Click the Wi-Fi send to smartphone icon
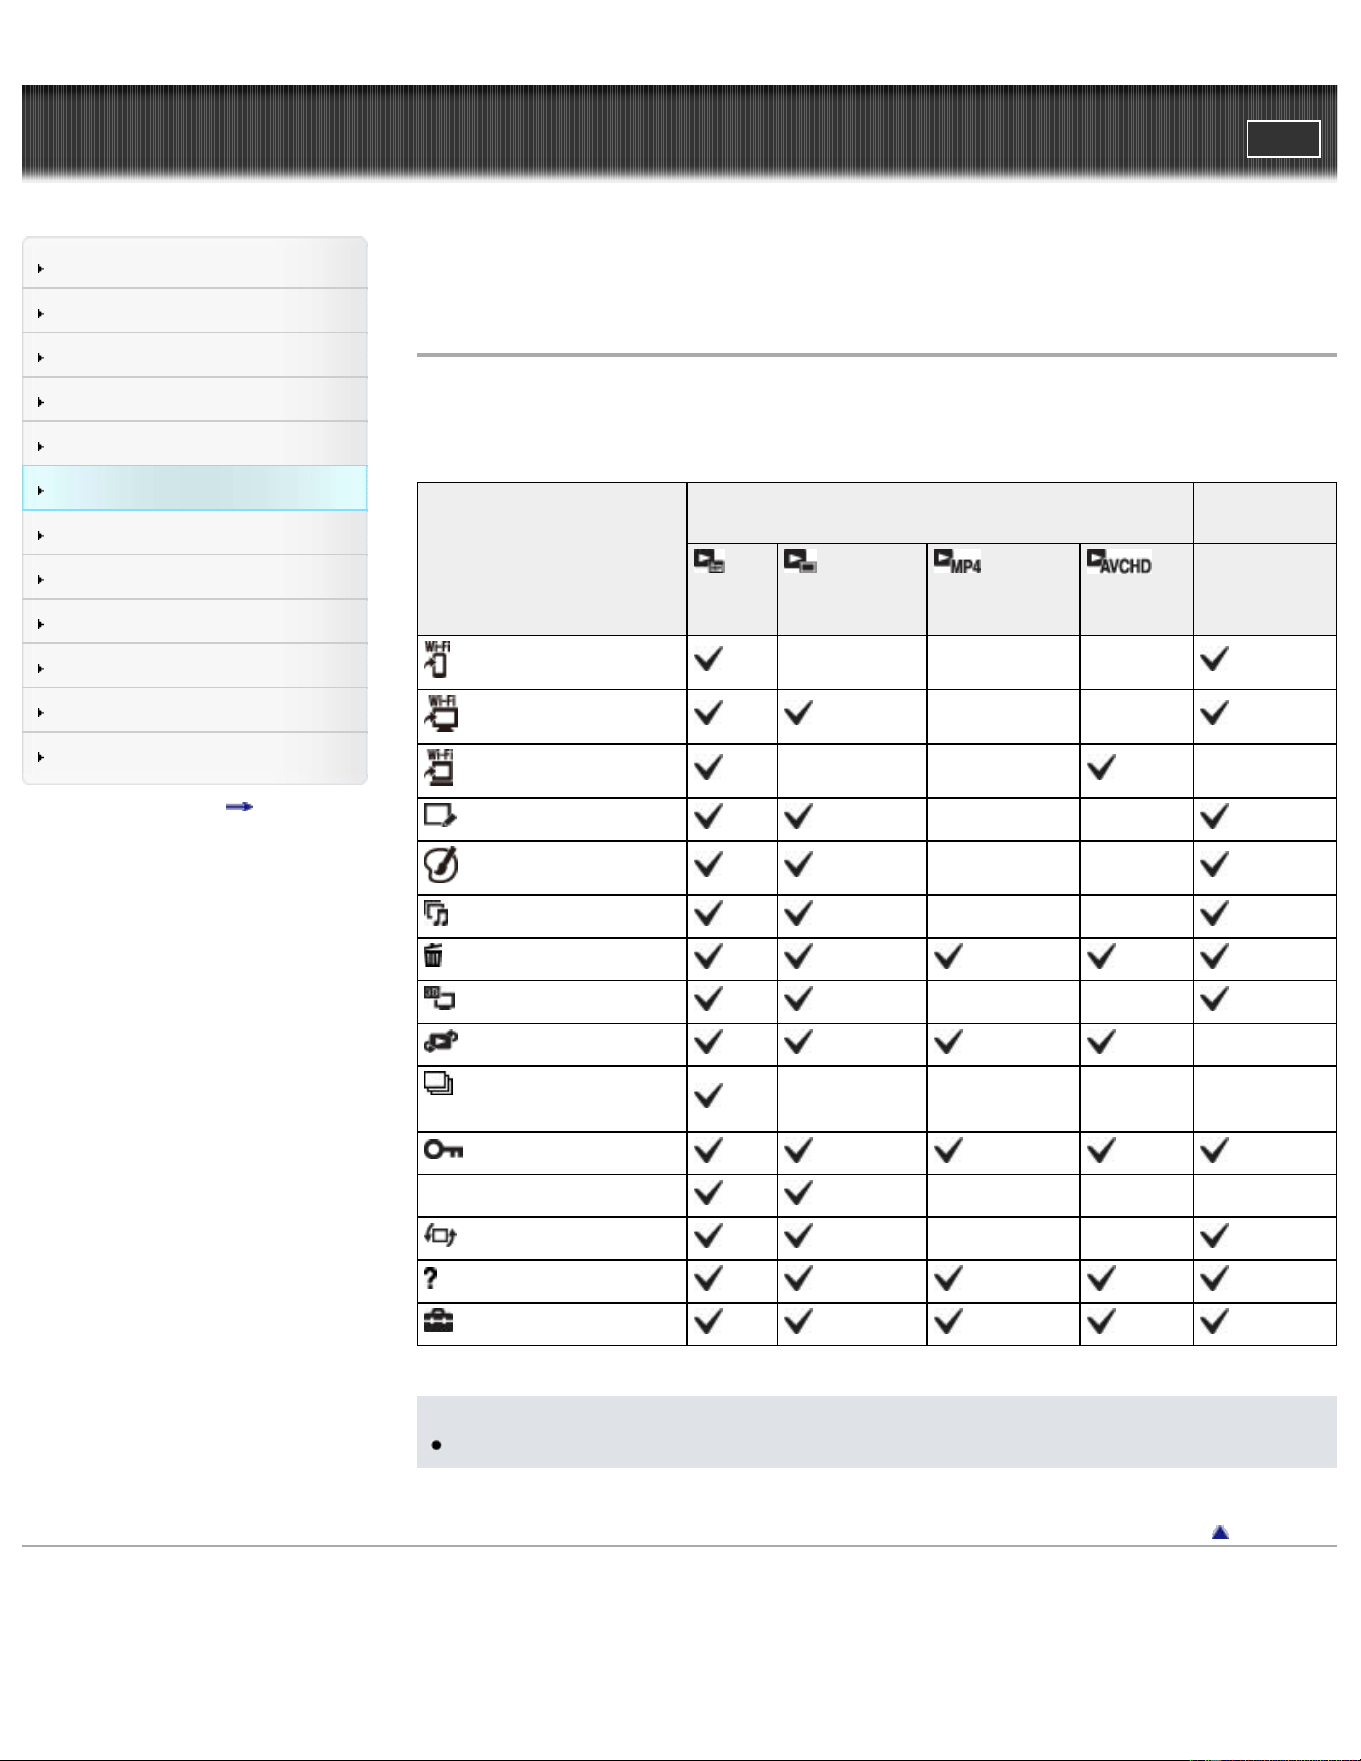Screen dimensions: 1361x1761 click(437, 660)
